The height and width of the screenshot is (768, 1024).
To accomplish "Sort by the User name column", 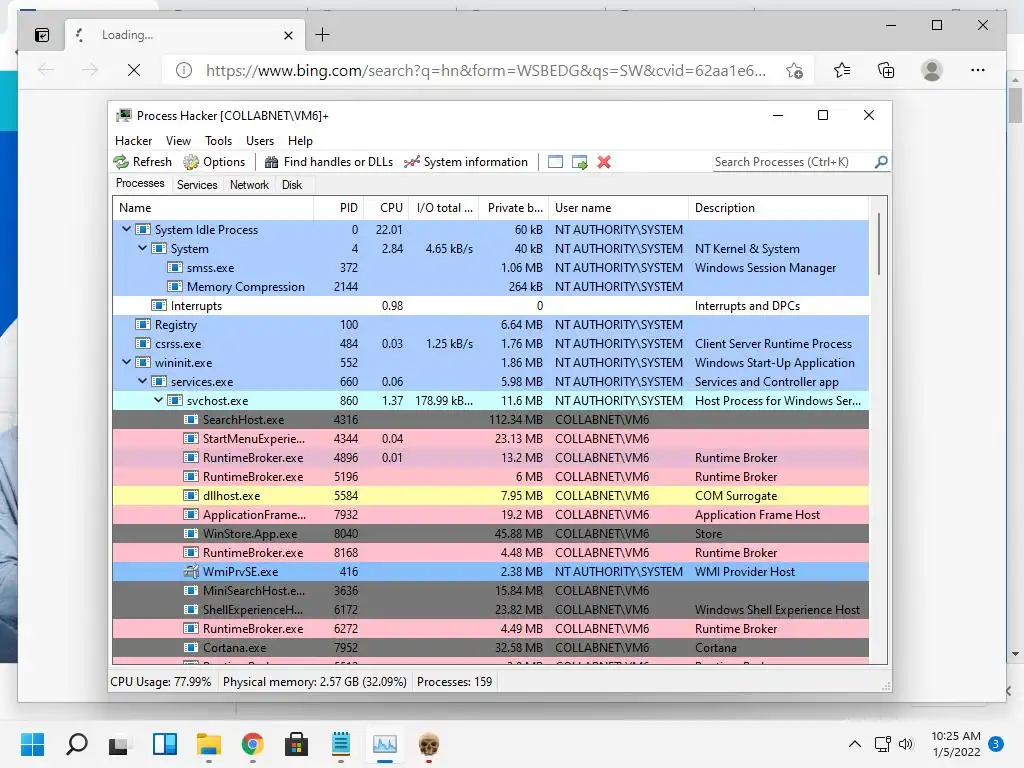I will click(618, 208).
